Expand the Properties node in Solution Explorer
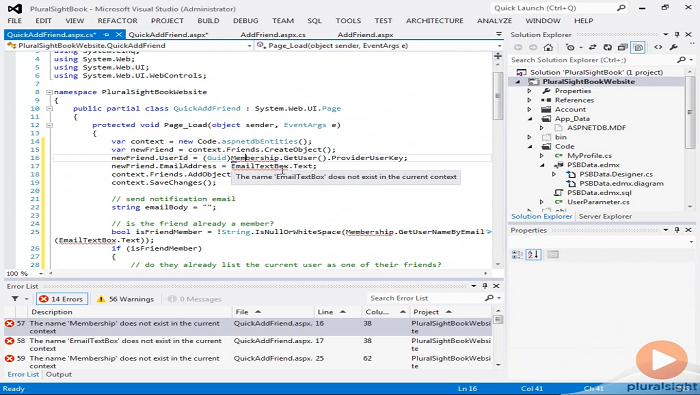This screenshot has width=700, height=395. click(x=529, y=91)
